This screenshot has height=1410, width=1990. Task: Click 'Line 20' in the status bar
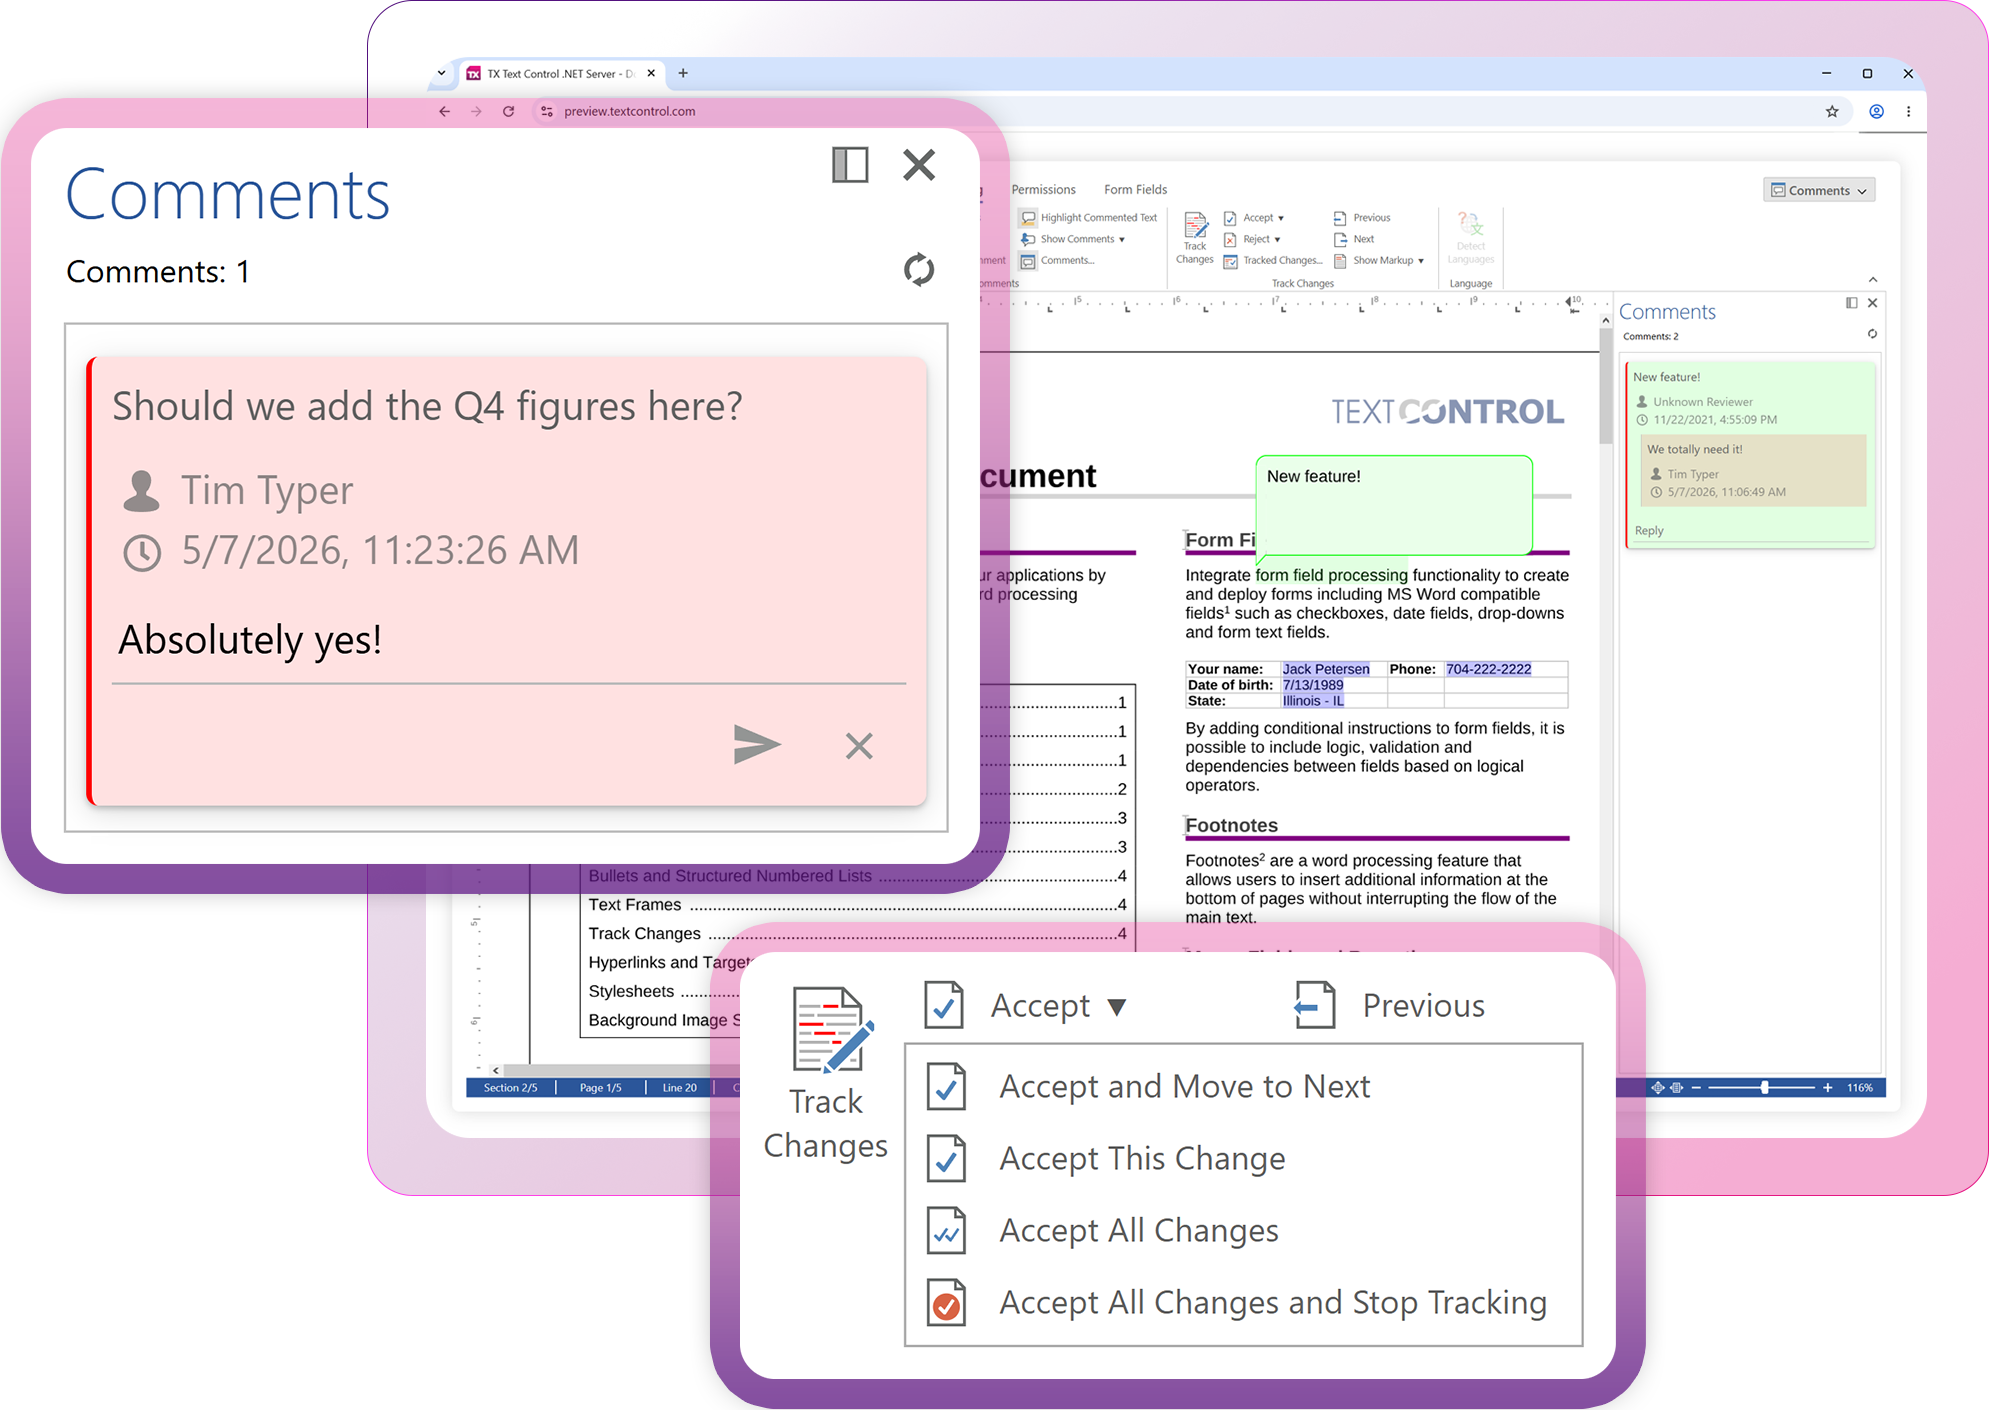coord(679,1088)
